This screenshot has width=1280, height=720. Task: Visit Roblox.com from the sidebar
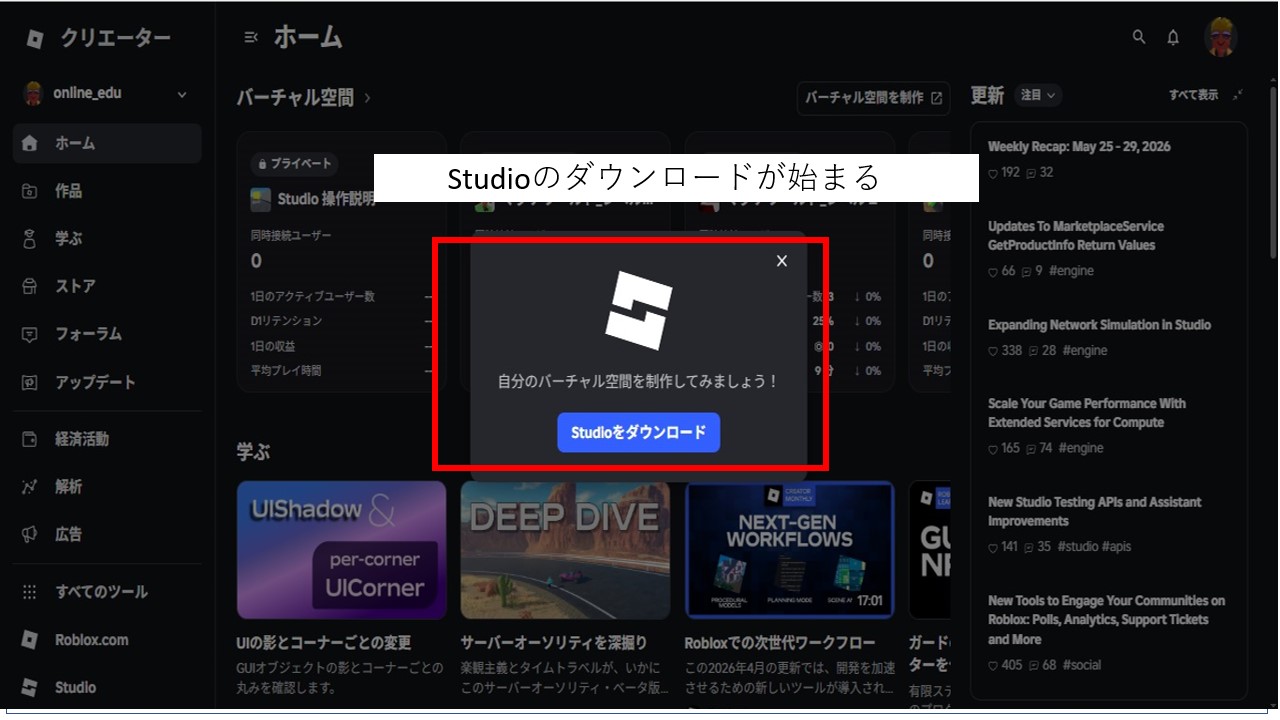click(x=107, y=640)
